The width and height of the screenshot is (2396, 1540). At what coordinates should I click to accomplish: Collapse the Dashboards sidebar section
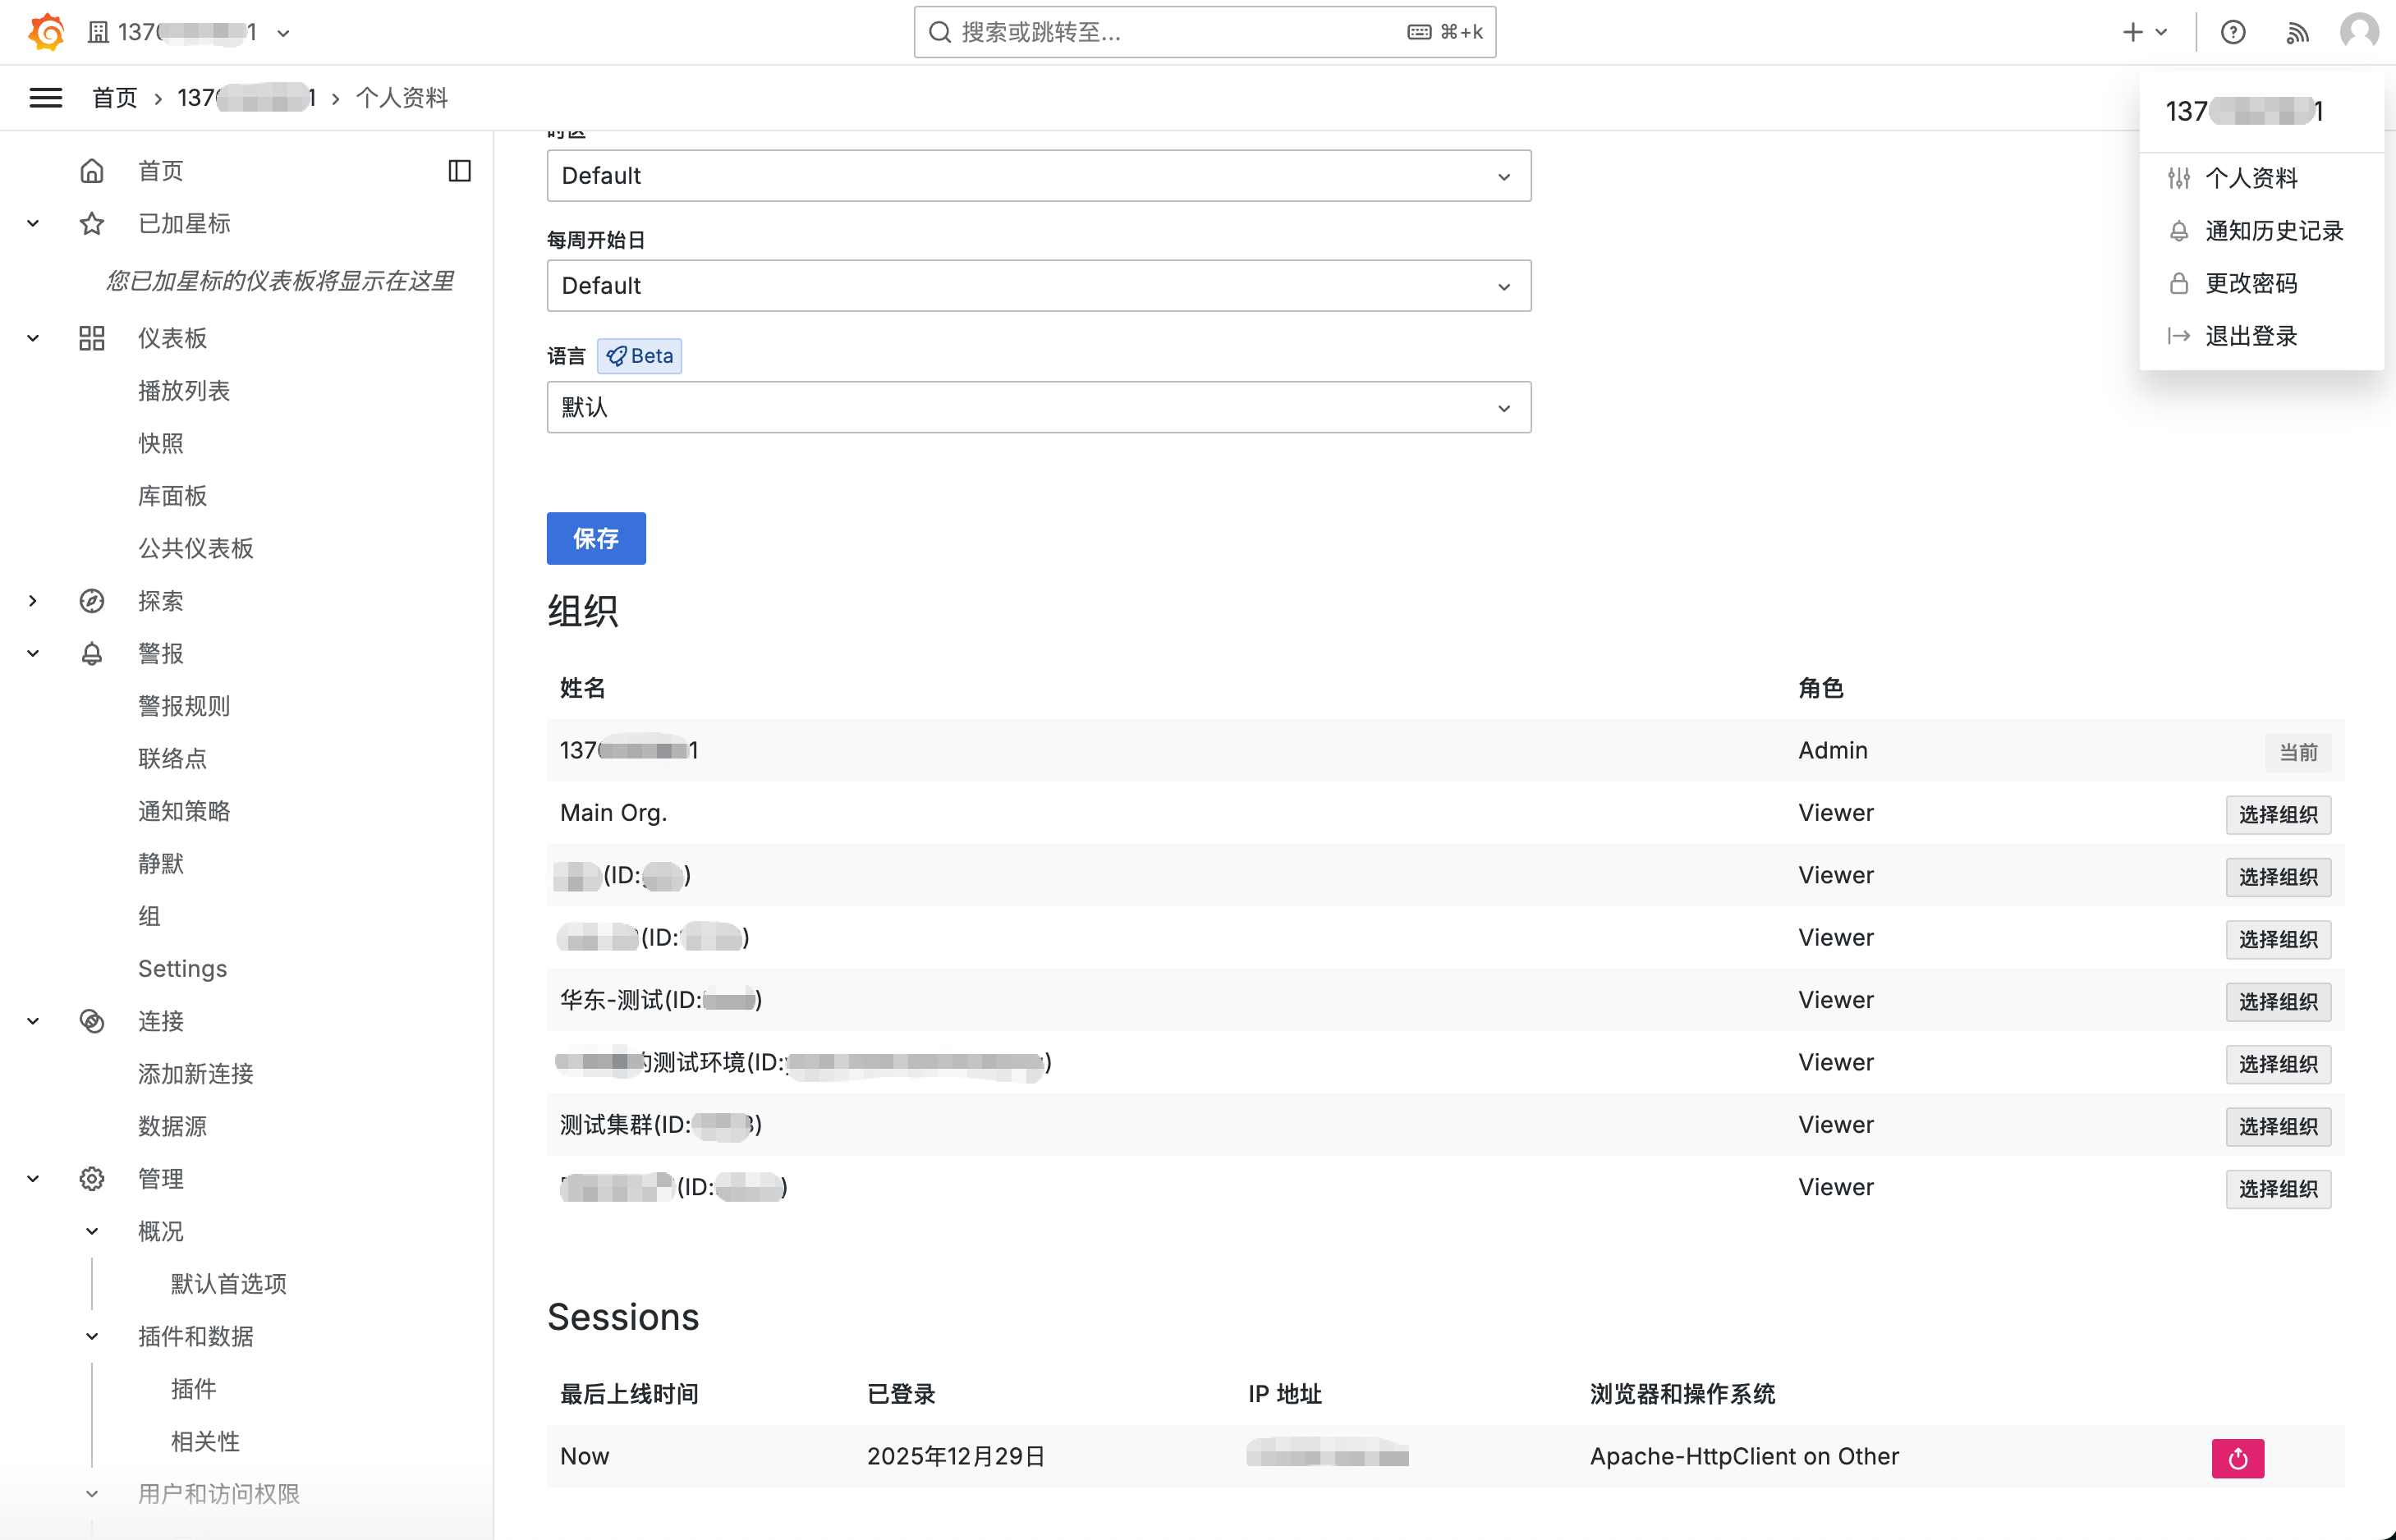[33, 338]
